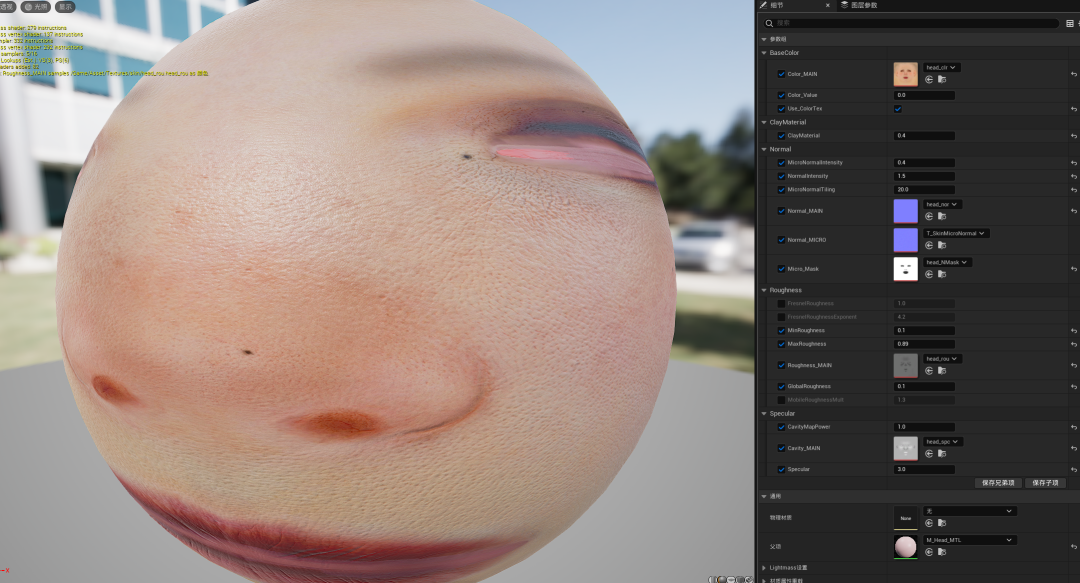Open the head_nor texture dropdown
1080x583 pixels.
pos(942,204)
